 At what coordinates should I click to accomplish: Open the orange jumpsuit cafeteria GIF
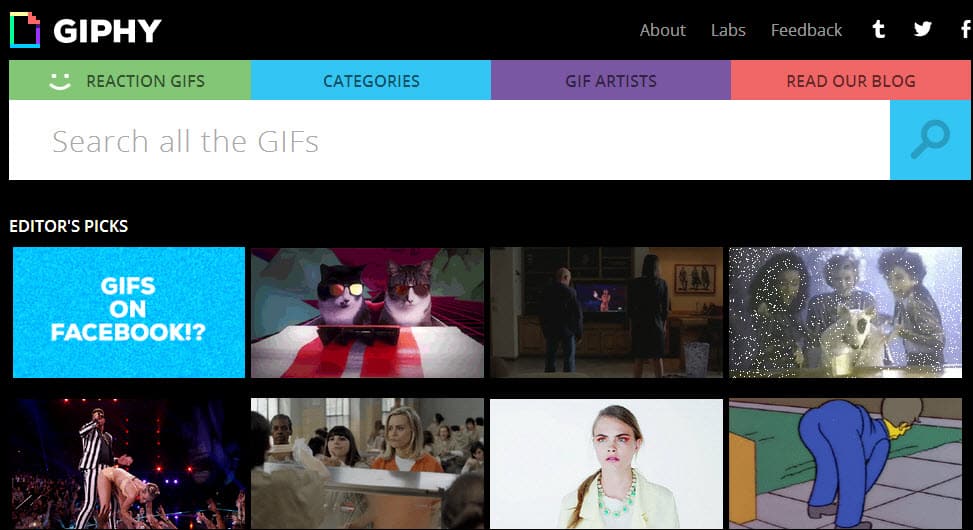pyautogui.click(x=367, y=464)
